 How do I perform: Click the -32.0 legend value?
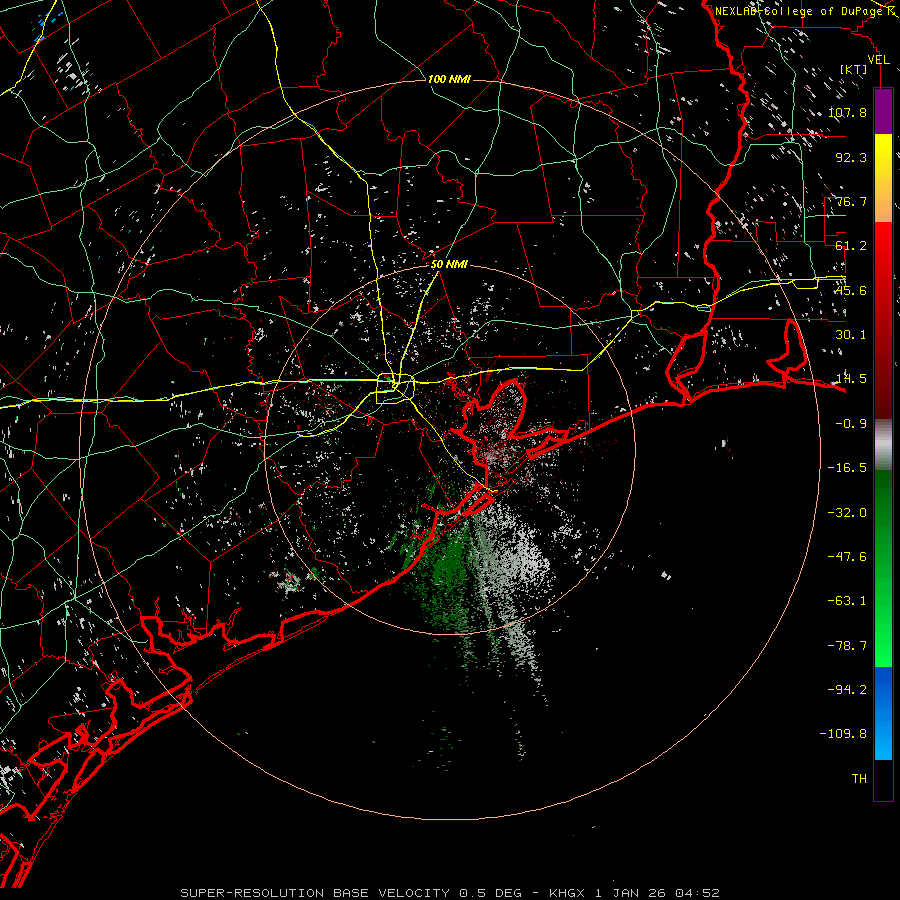(847, 513)
